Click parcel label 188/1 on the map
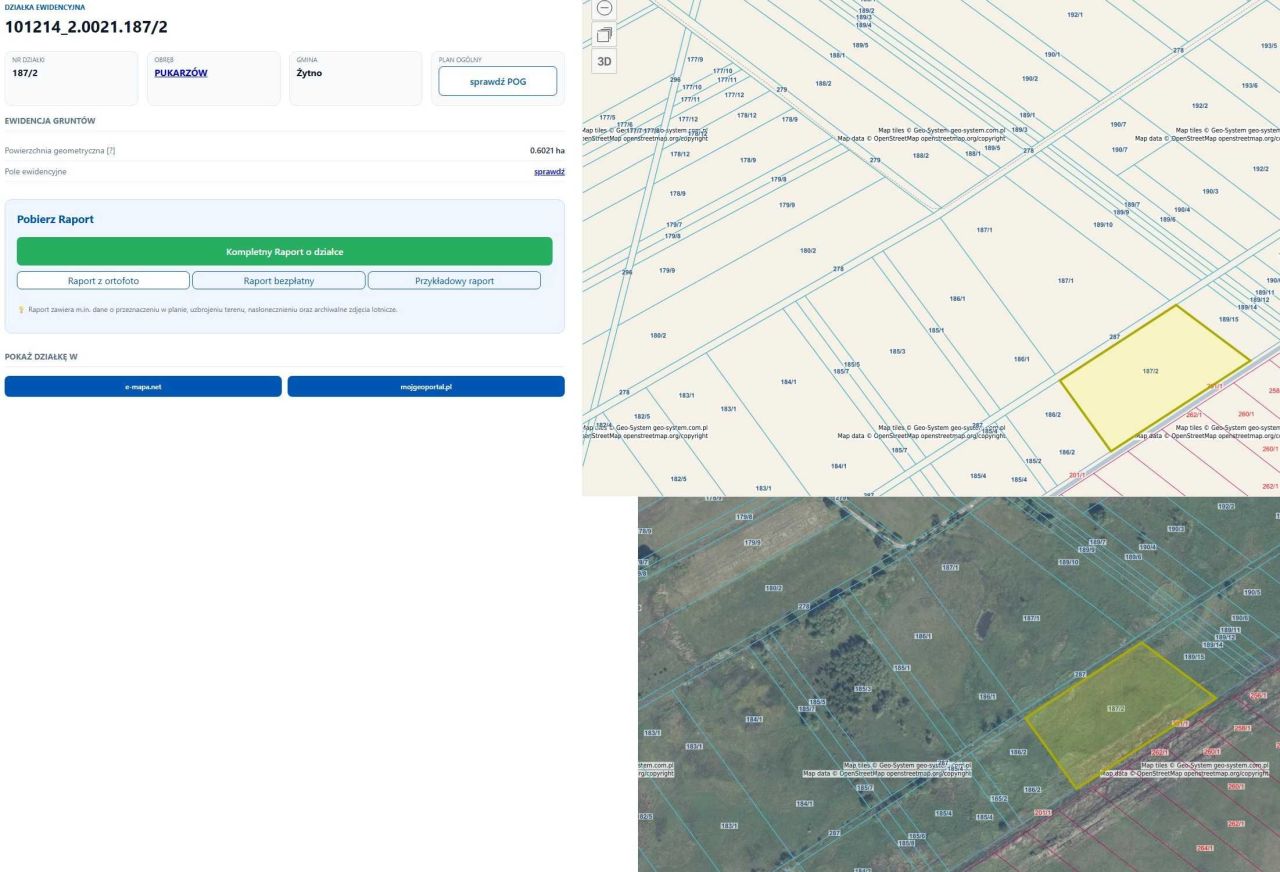Viewport: 1280px width, 872px height. (x=838, y=56)
